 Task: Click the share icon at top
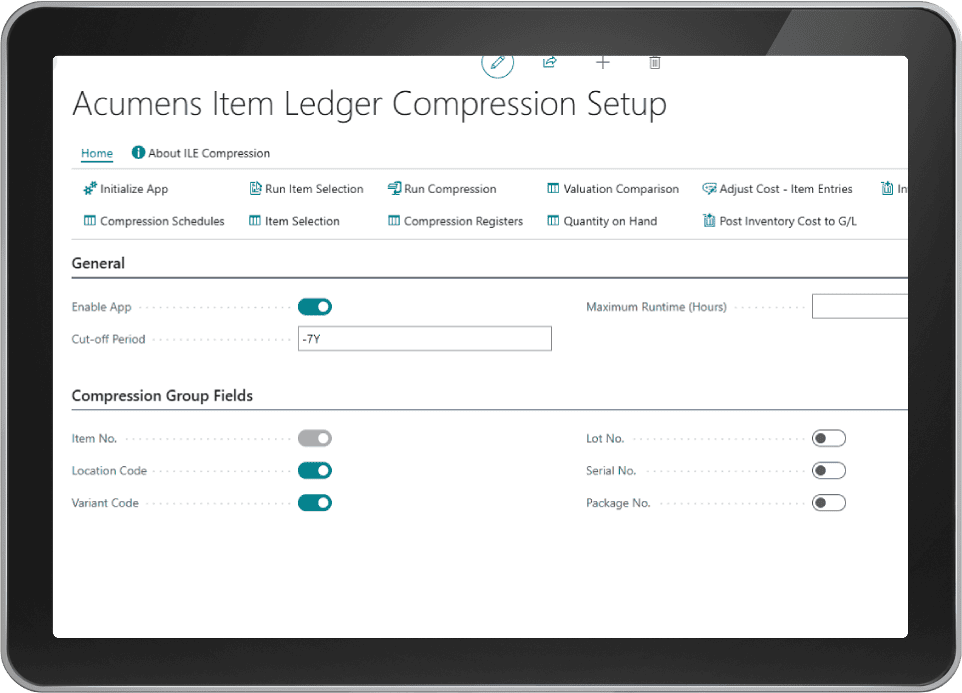pyautogui.click(x=550, y=62)
